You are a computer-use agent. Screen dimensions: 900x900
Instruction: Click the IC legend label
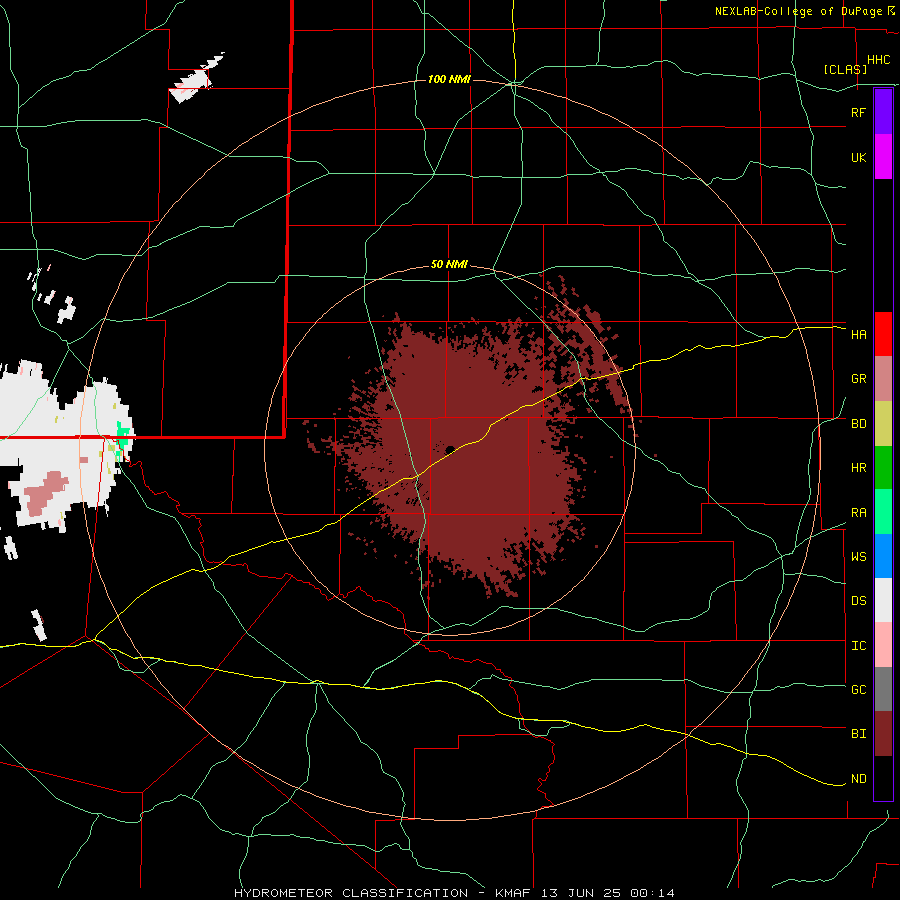tap(858, 646)
